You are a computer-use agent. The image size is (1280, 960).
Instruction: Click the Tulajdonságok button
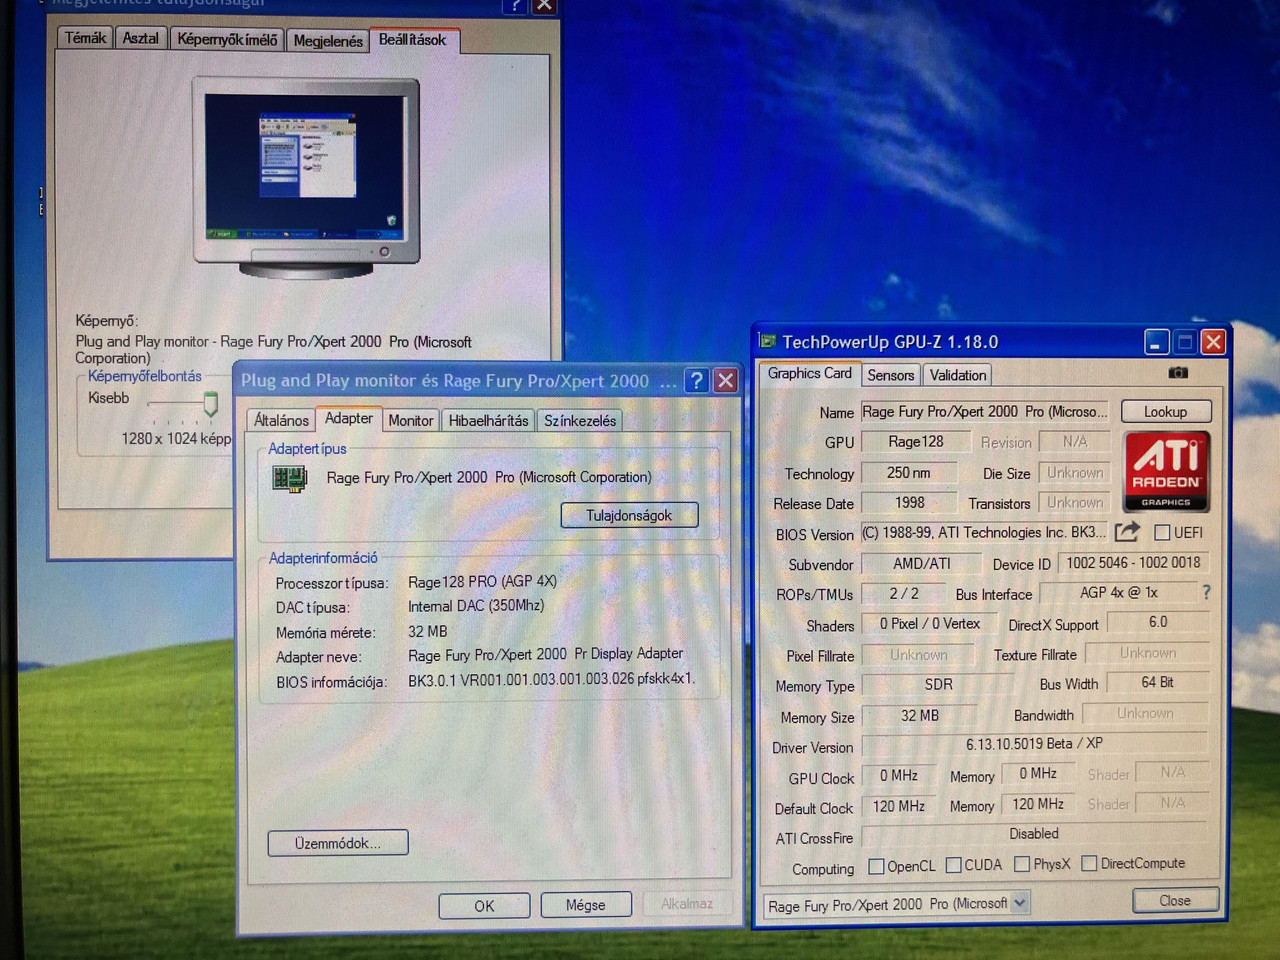pyautogui.click(x=629, y=515)
